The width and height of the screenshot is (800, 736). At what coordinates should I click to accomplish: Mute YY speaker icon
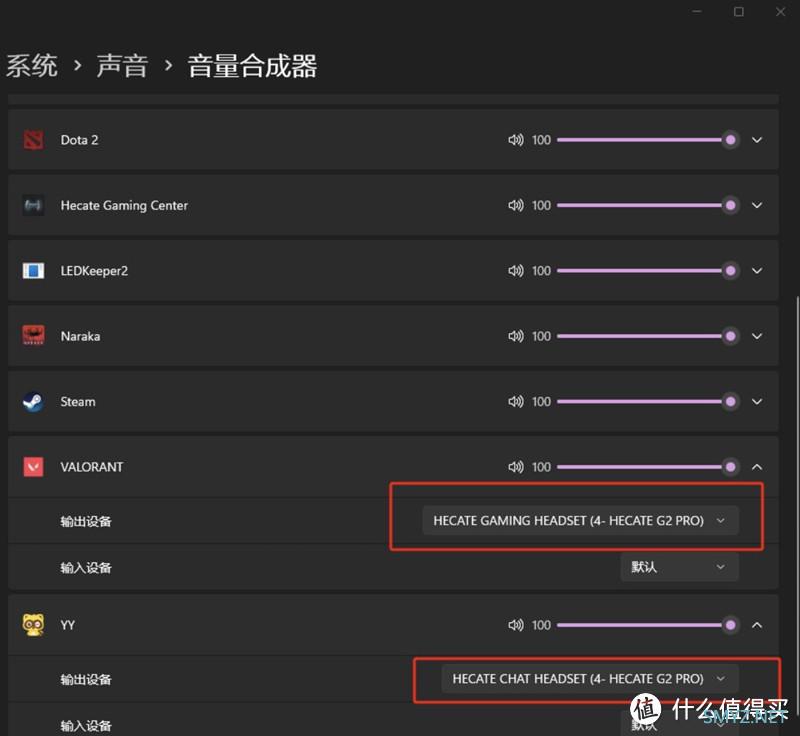point(515,625)
